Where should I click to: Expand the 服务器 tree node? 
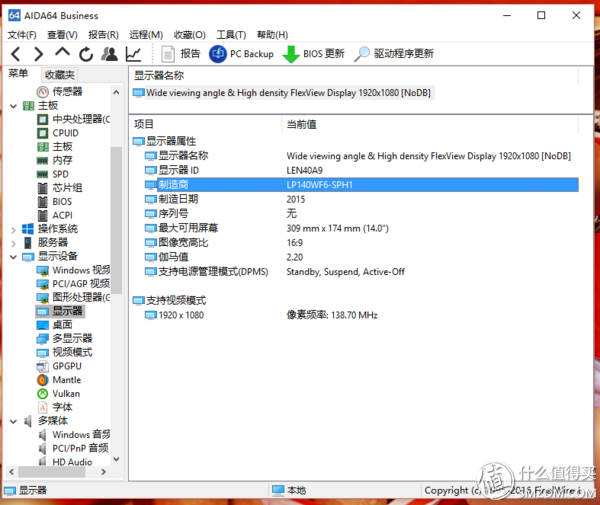click(13, 243)
